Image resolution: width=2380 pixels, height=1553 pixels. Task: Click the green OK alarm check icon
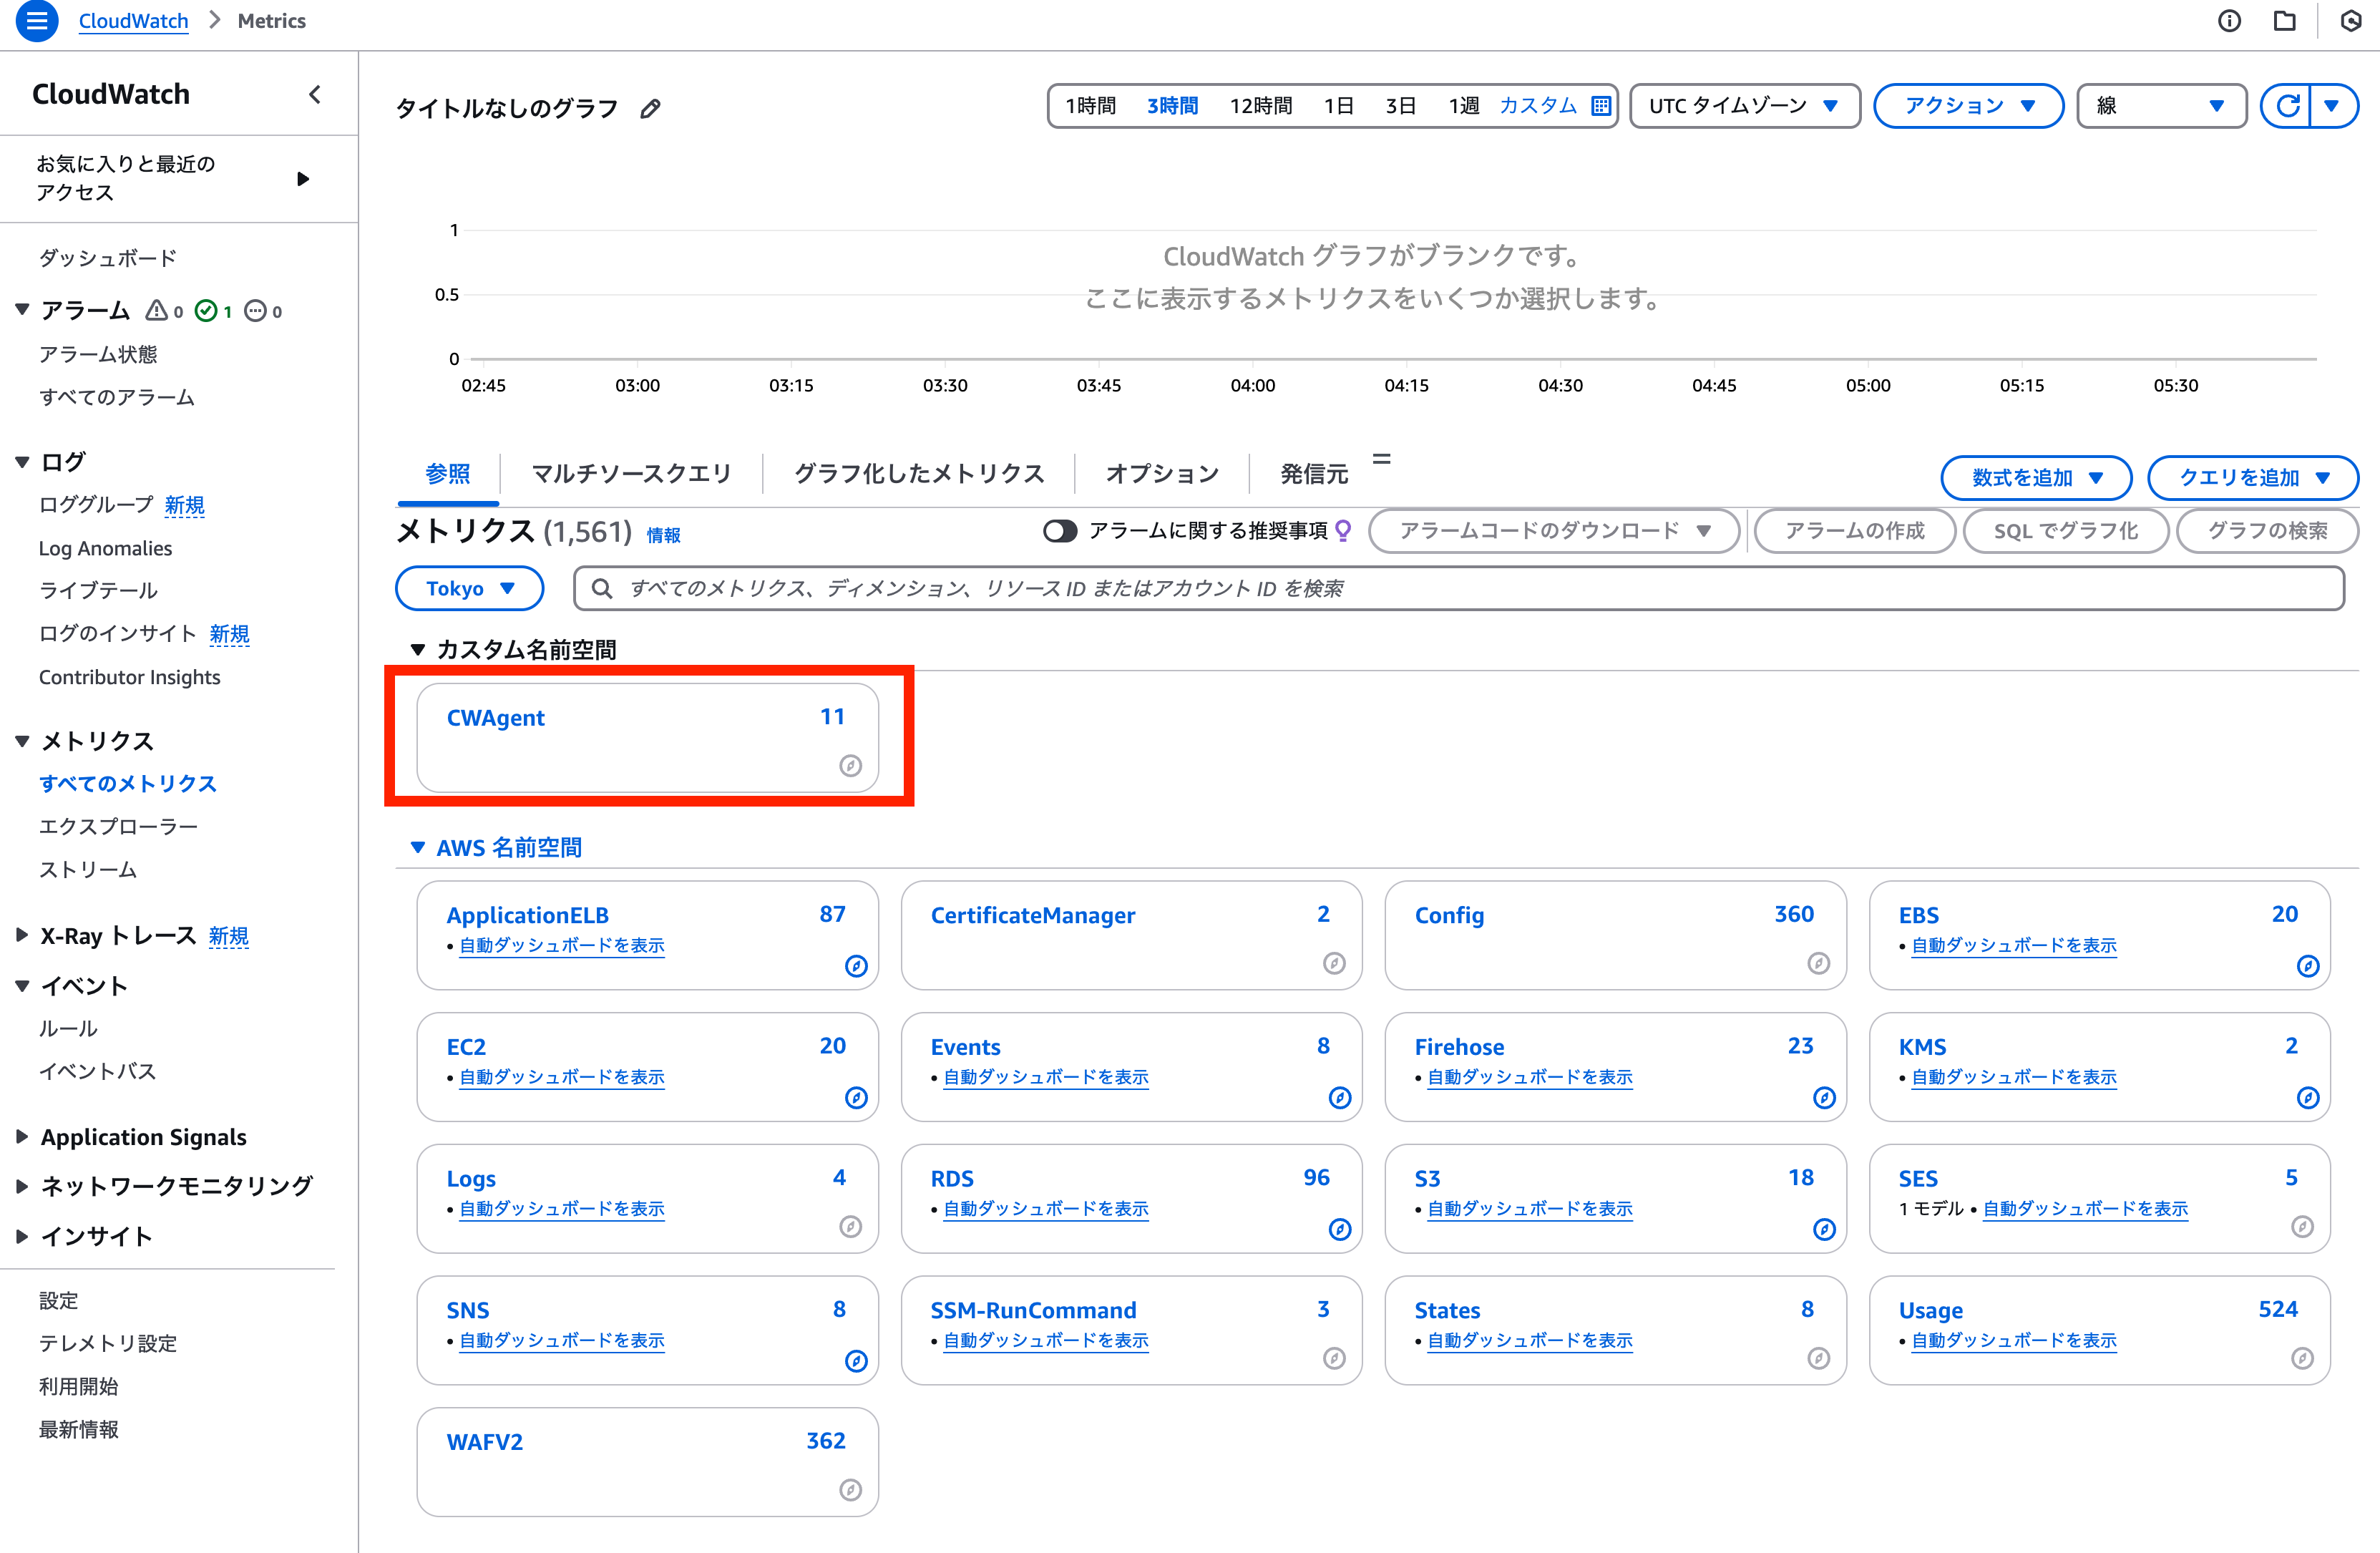click(206, 311)
